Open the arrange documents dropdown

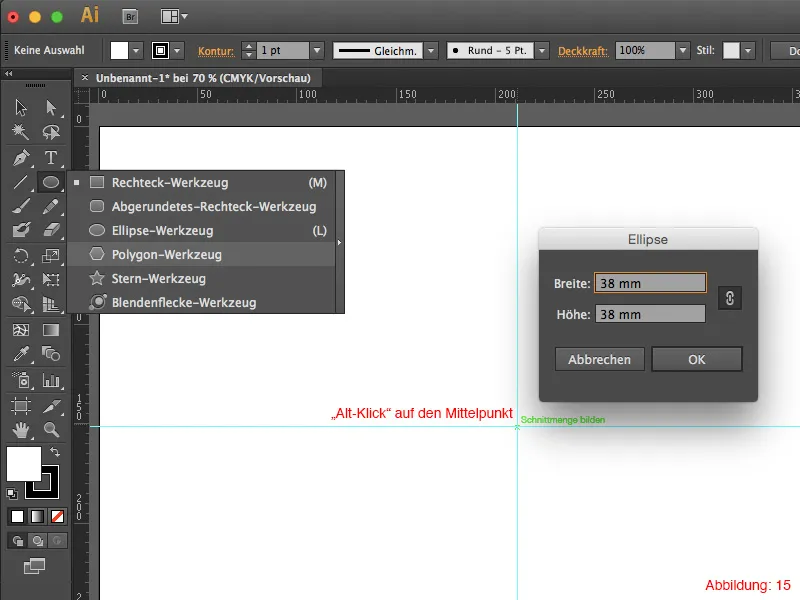click(x=174, y=16)
